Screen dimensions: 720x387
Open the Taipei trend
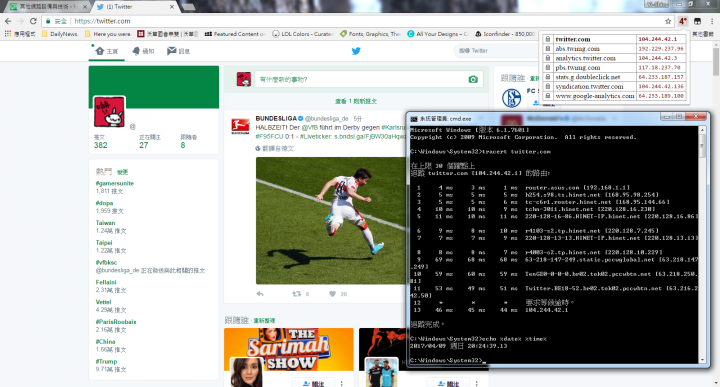coord(104,242)
